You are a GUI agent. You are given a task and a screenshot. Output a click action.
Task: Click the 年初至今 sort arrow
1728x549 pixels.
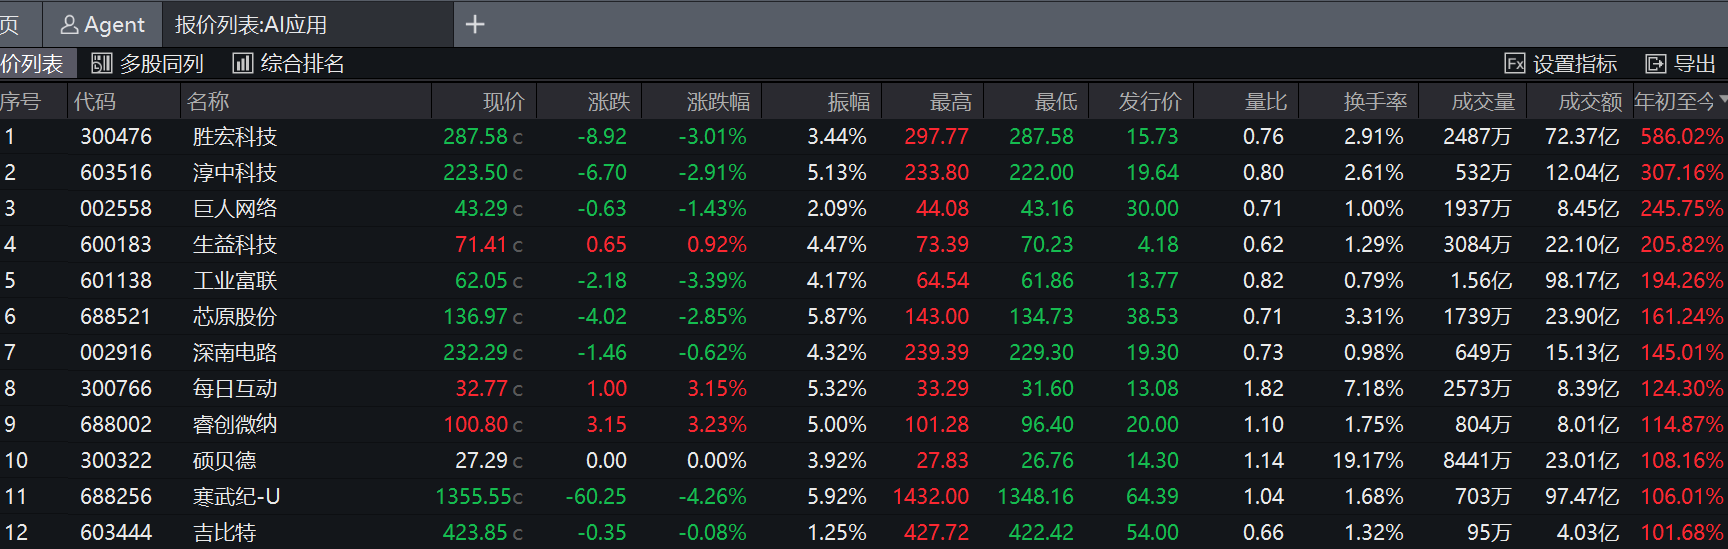click(x=1723, y=100)
